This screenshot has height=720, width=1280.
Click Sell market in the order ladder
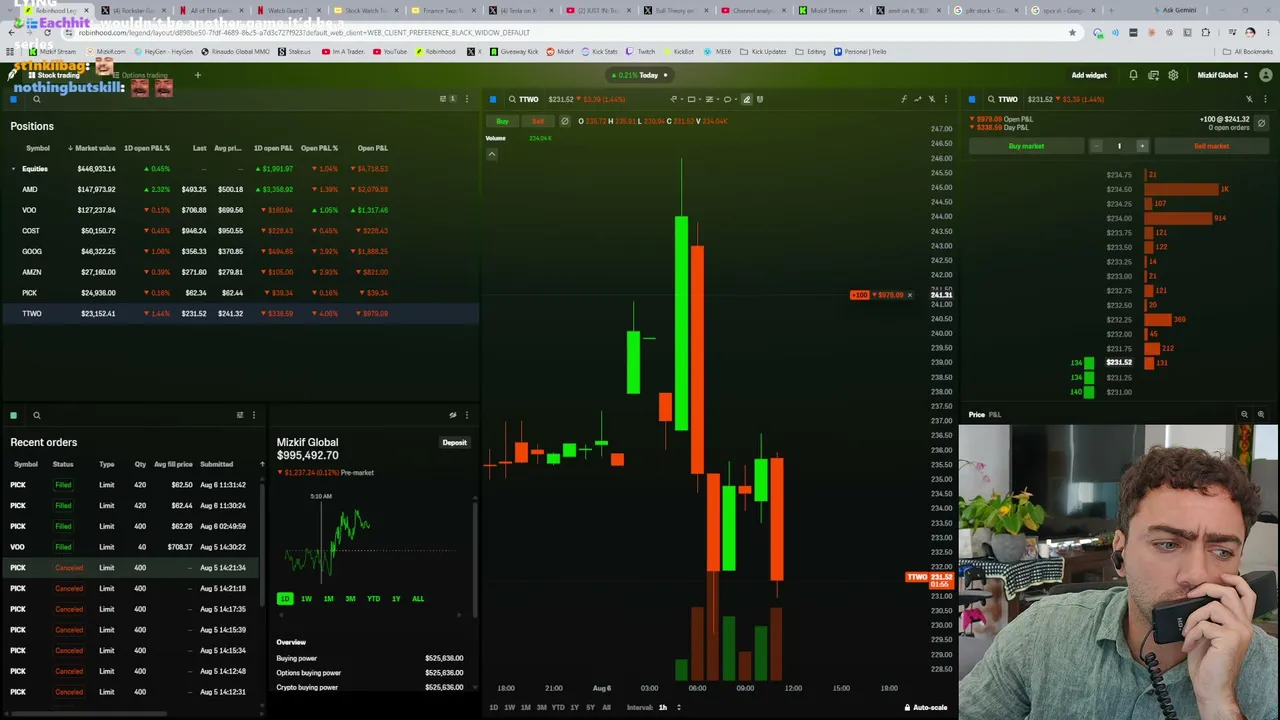coord(1211,146)
